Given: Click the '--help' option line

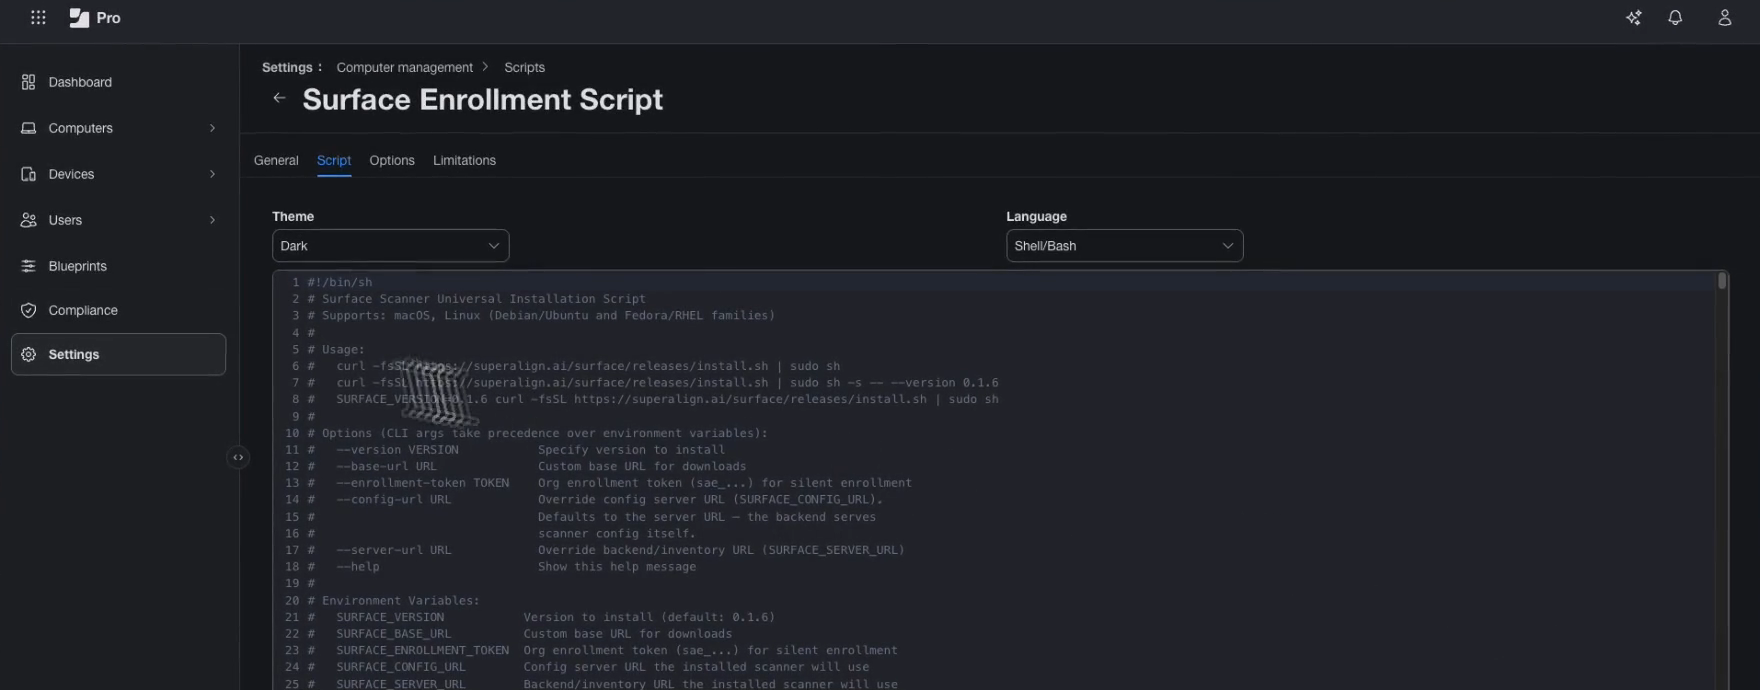Looking at the screenshot, I should [x=502, y=567].
